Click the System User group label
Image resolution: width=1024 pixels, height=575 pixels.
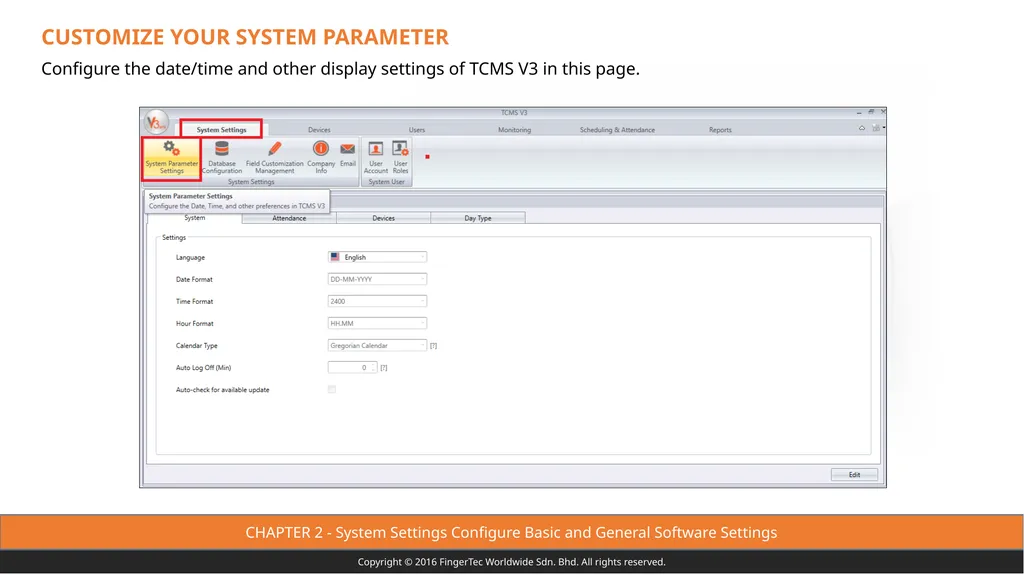point(387,182)
